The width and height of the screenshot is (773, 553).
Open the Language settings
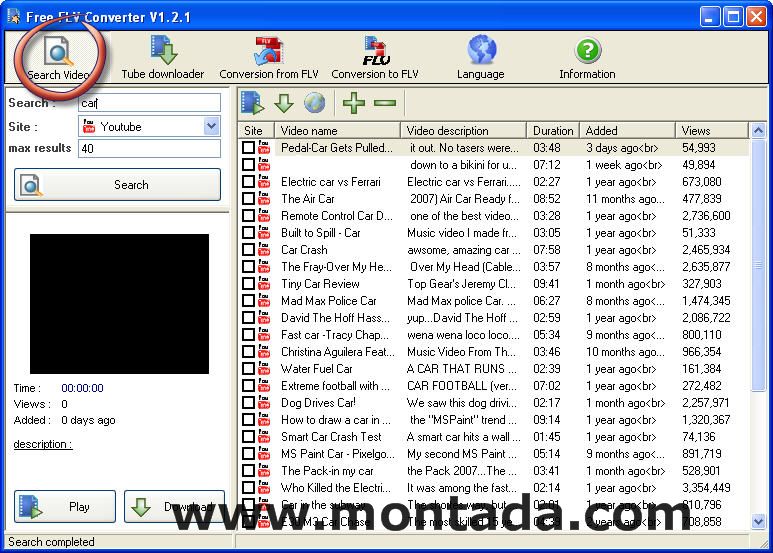481,58
